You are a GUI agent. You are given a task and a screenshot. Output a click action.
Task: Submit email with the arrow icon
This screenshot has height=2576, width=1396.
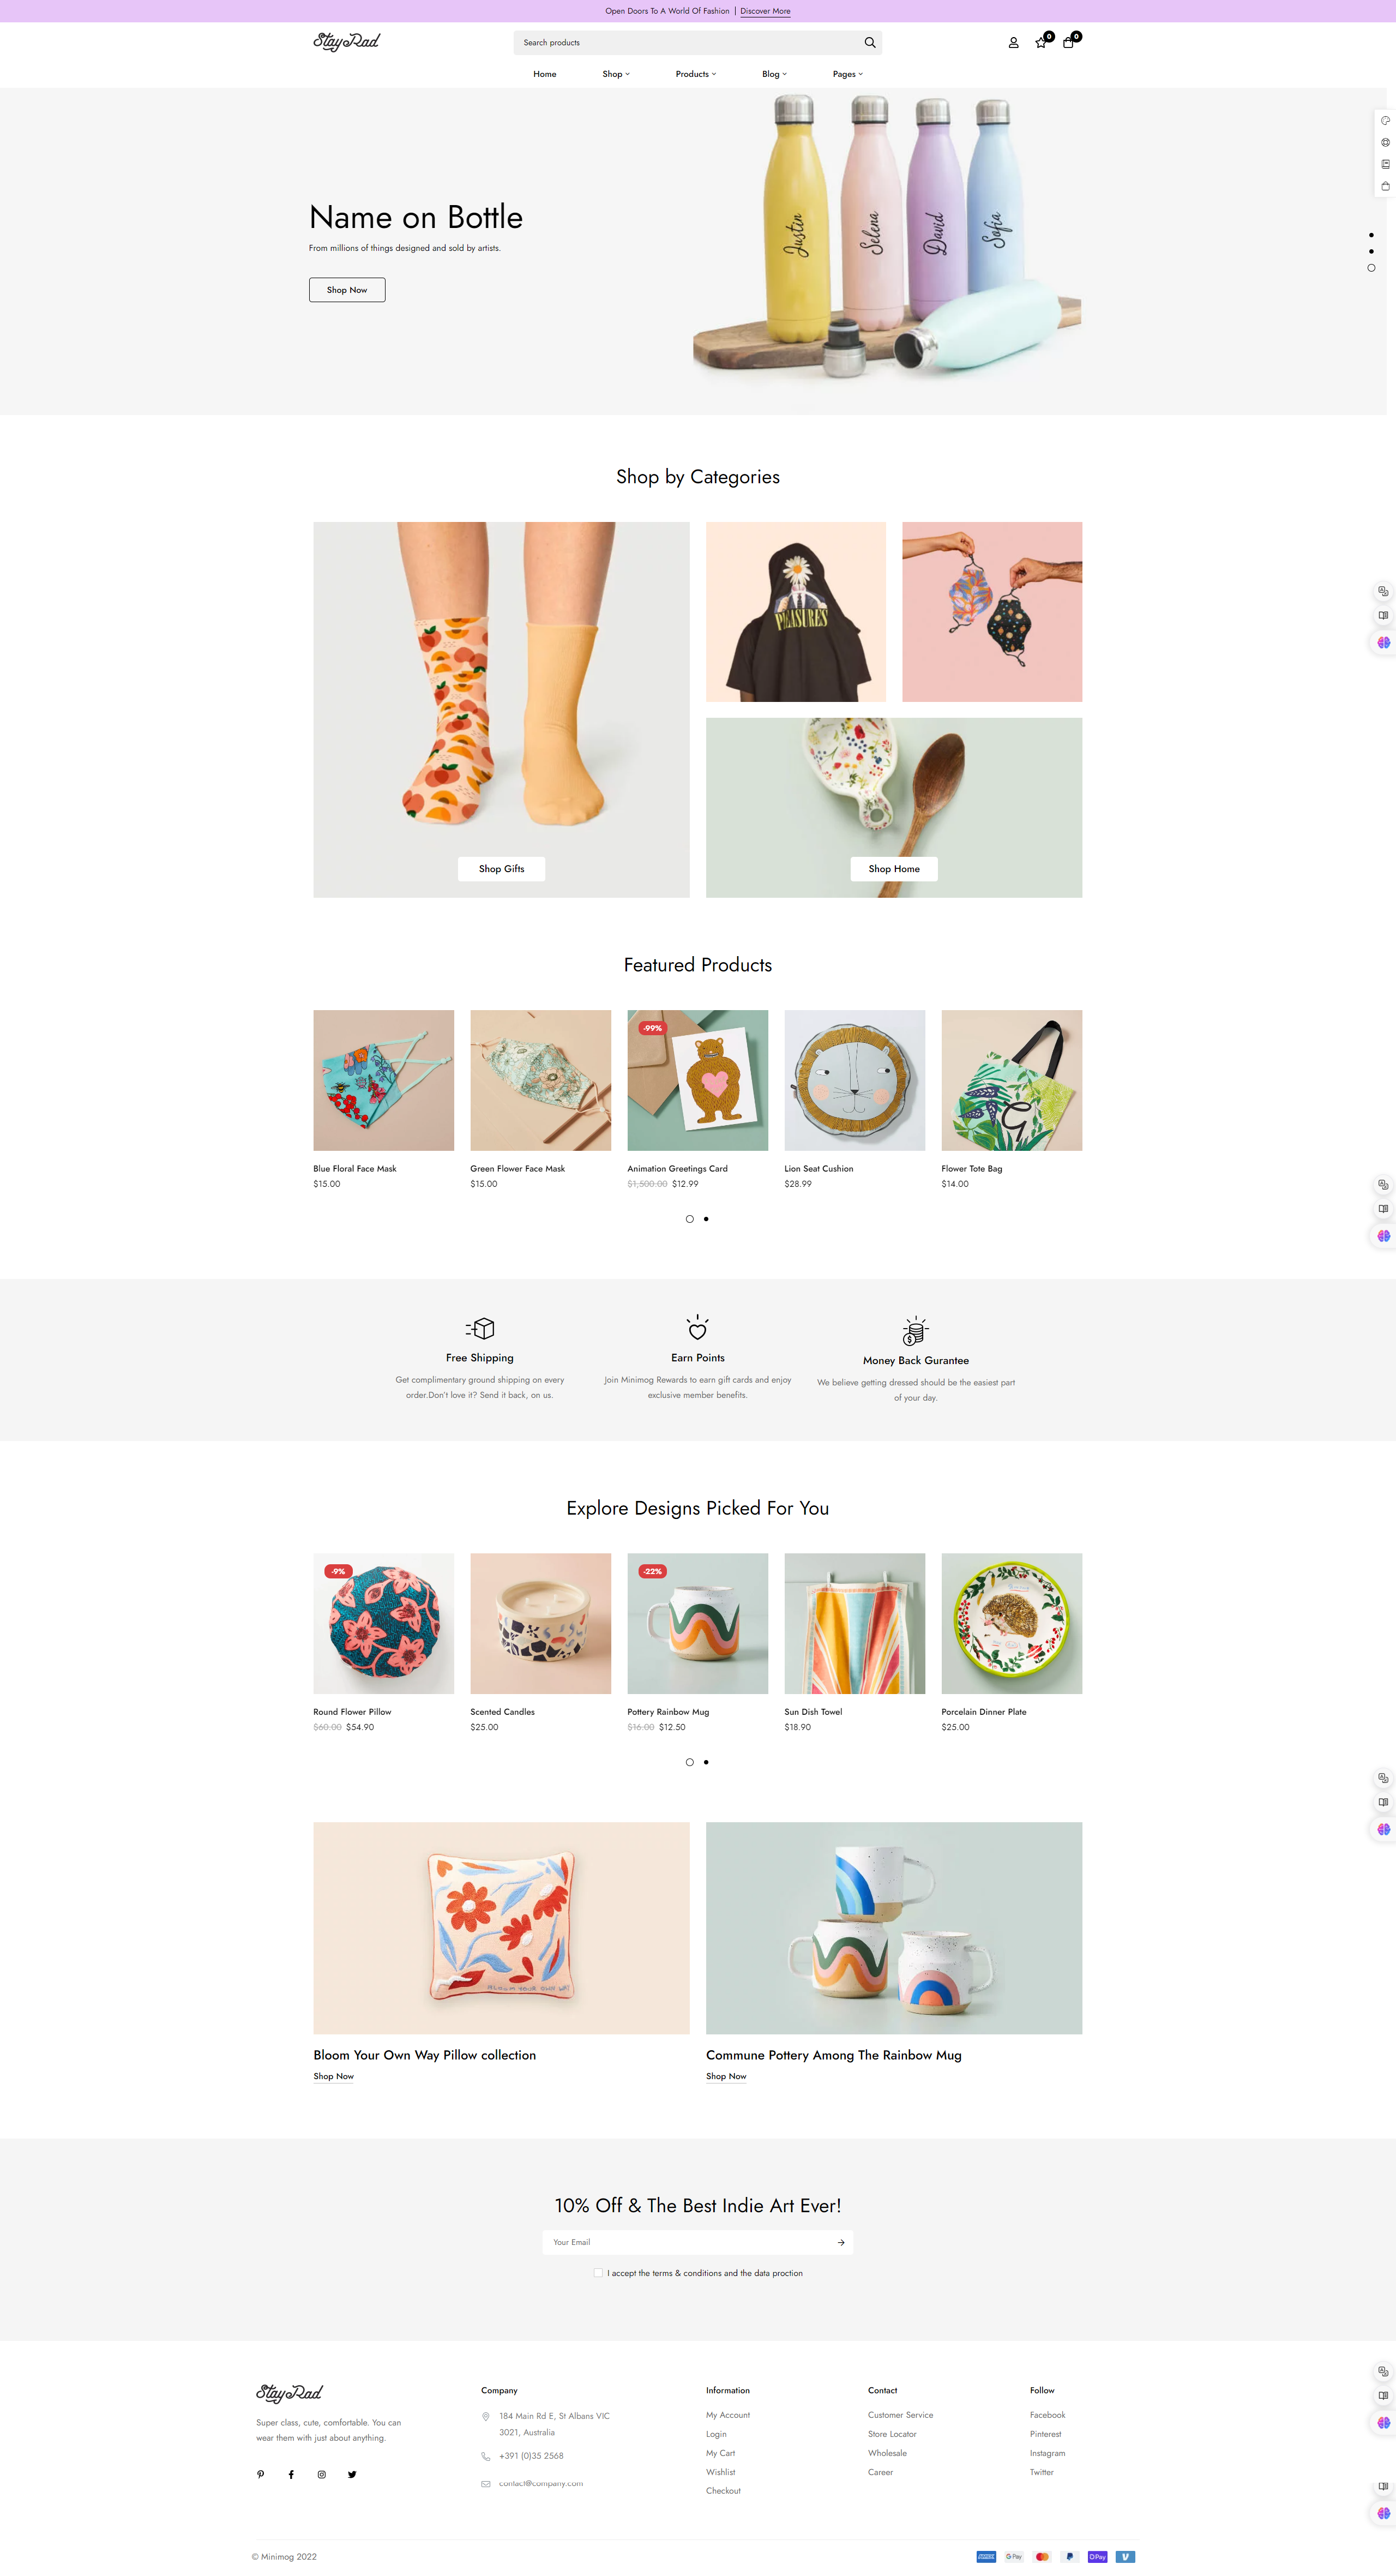(x=841, y=2242)
